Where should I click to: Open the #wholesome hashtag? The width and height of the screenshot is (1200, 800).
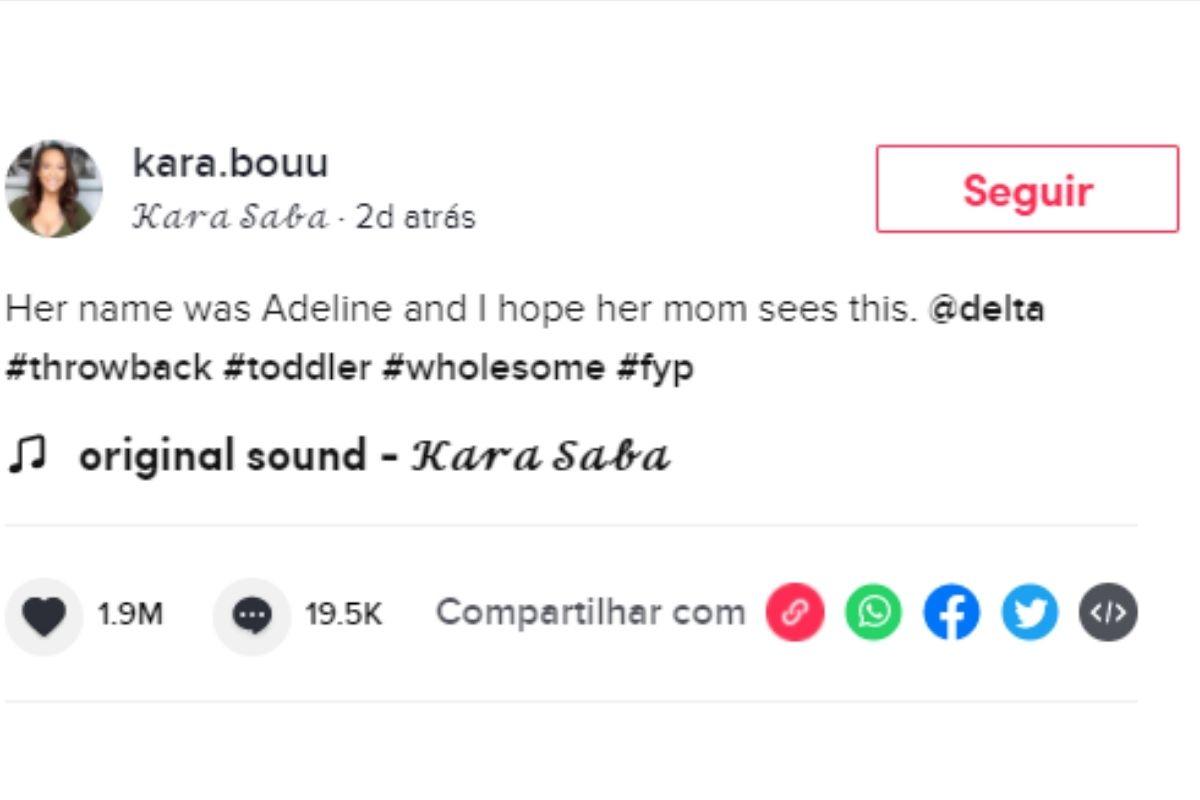coord(493,367)
